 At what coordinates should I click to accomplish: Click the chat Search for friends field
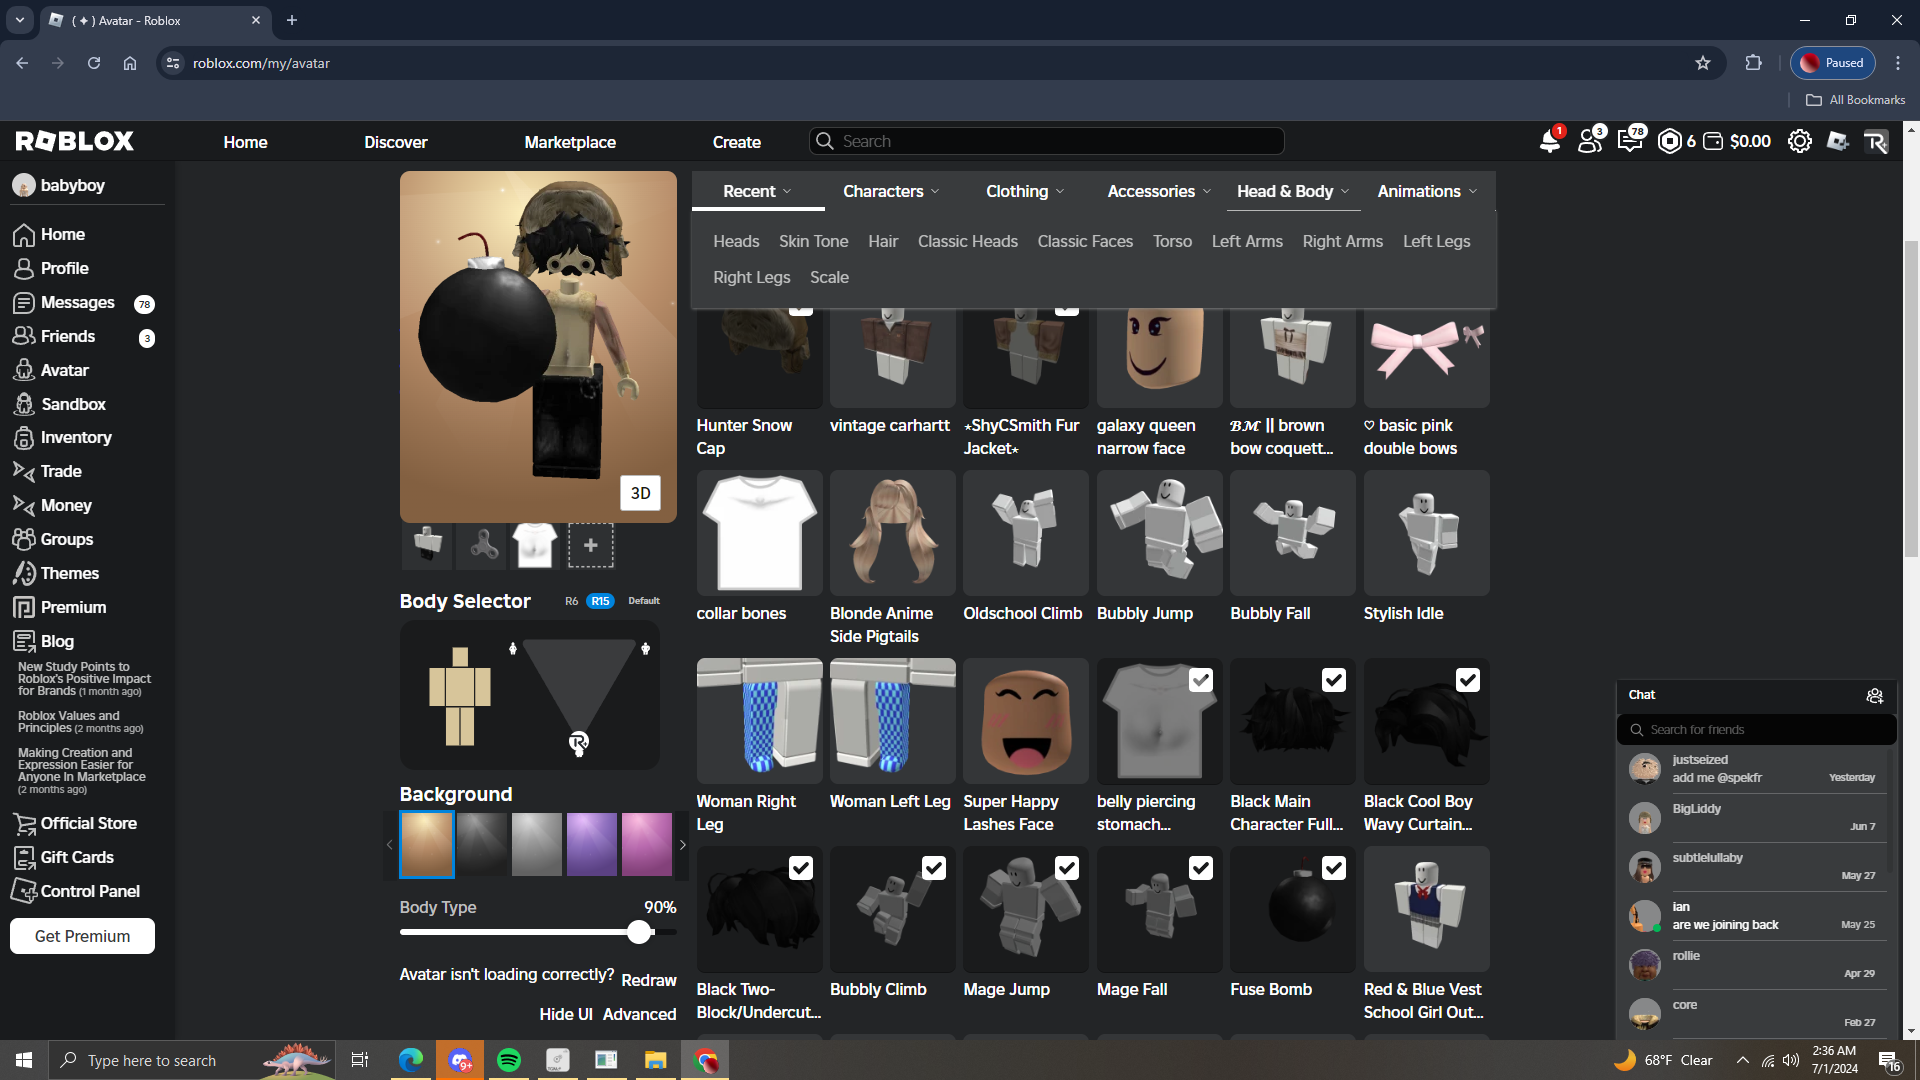pyautogui.click(x=1757, y=730)
